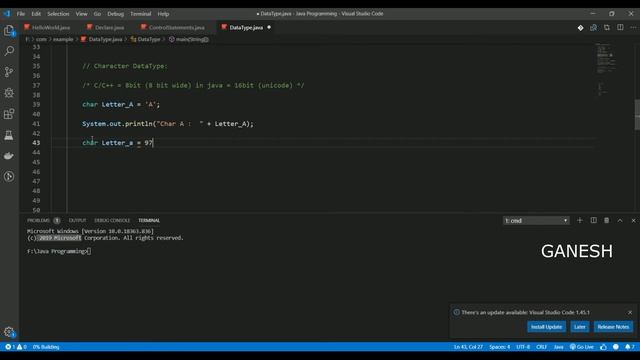
Task: Click the open preview icon in editor toolbar
Action: tap(593, 28)
